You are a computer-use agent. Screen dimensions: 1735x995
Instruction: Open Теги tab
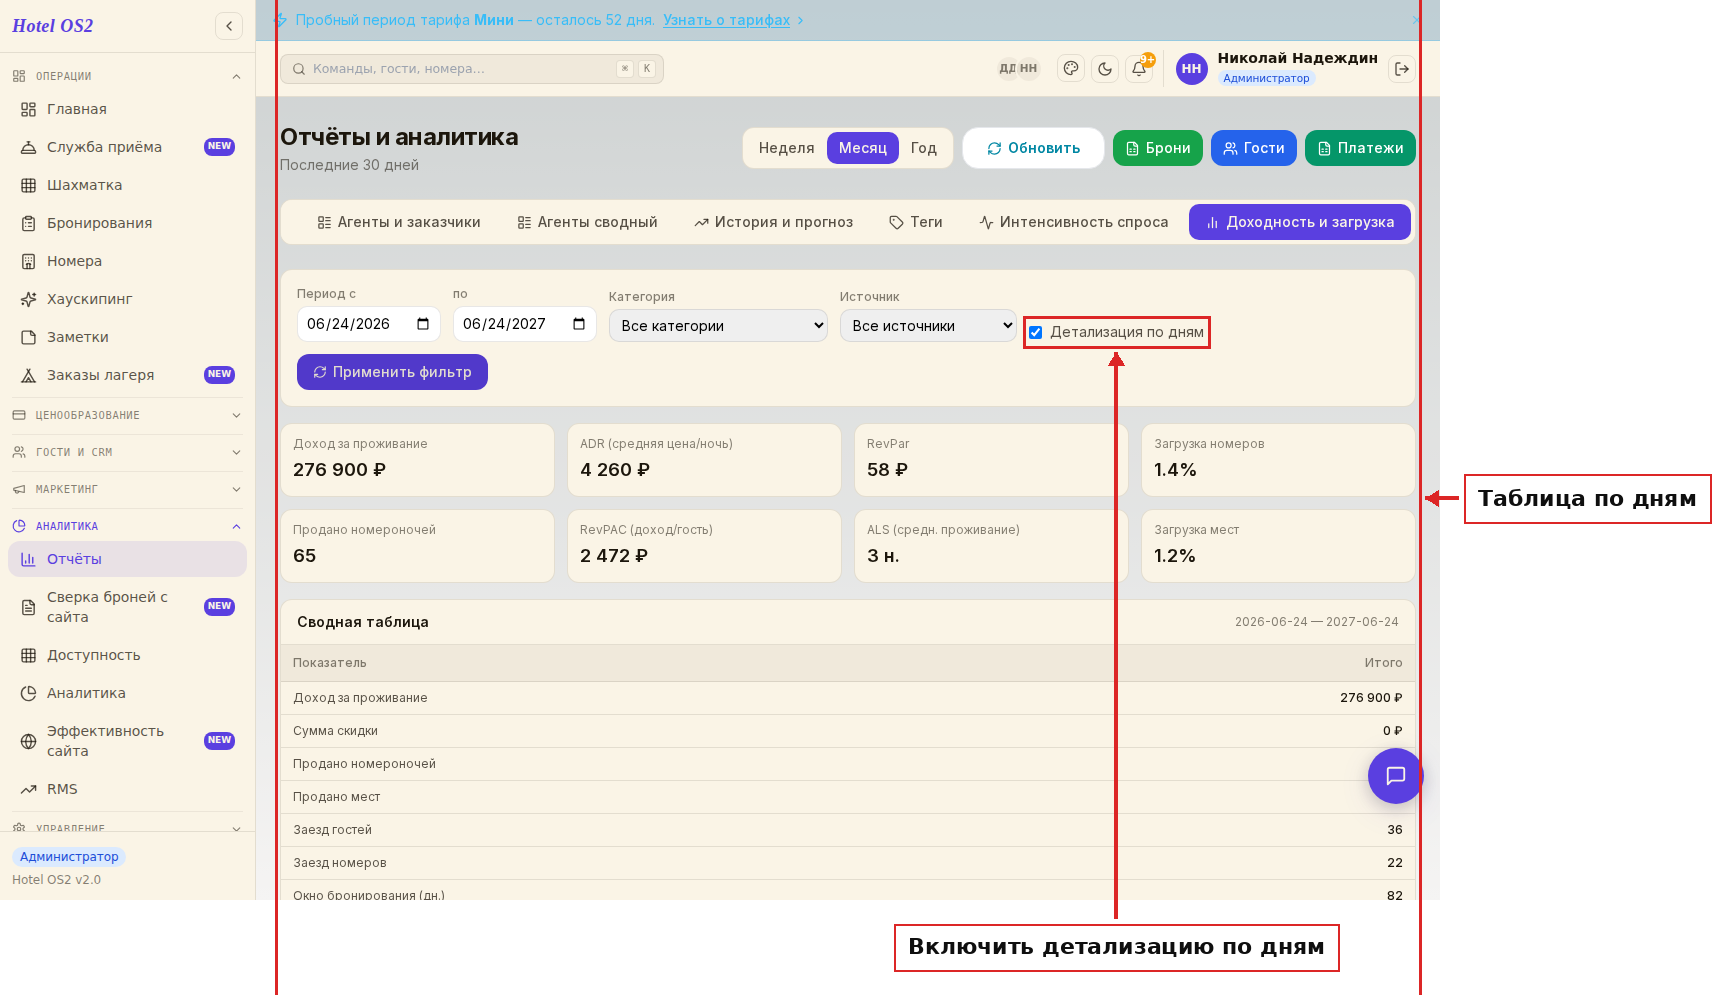coord(916,222)
